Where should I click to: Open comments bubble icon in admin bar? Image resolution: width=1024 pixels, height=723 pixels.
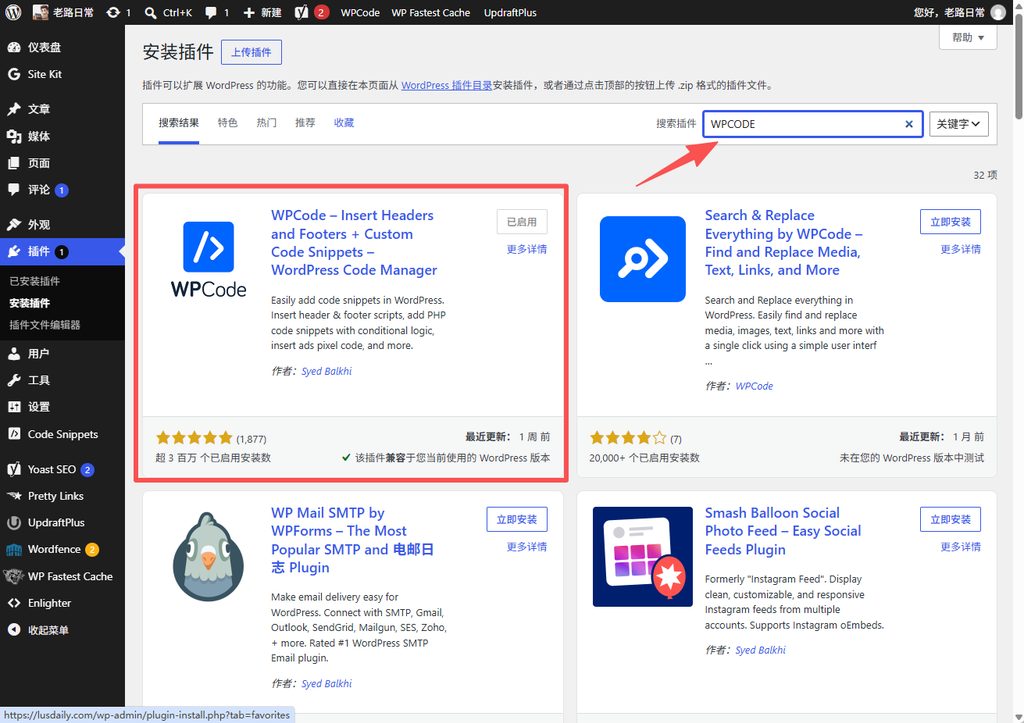pos(210,12)
